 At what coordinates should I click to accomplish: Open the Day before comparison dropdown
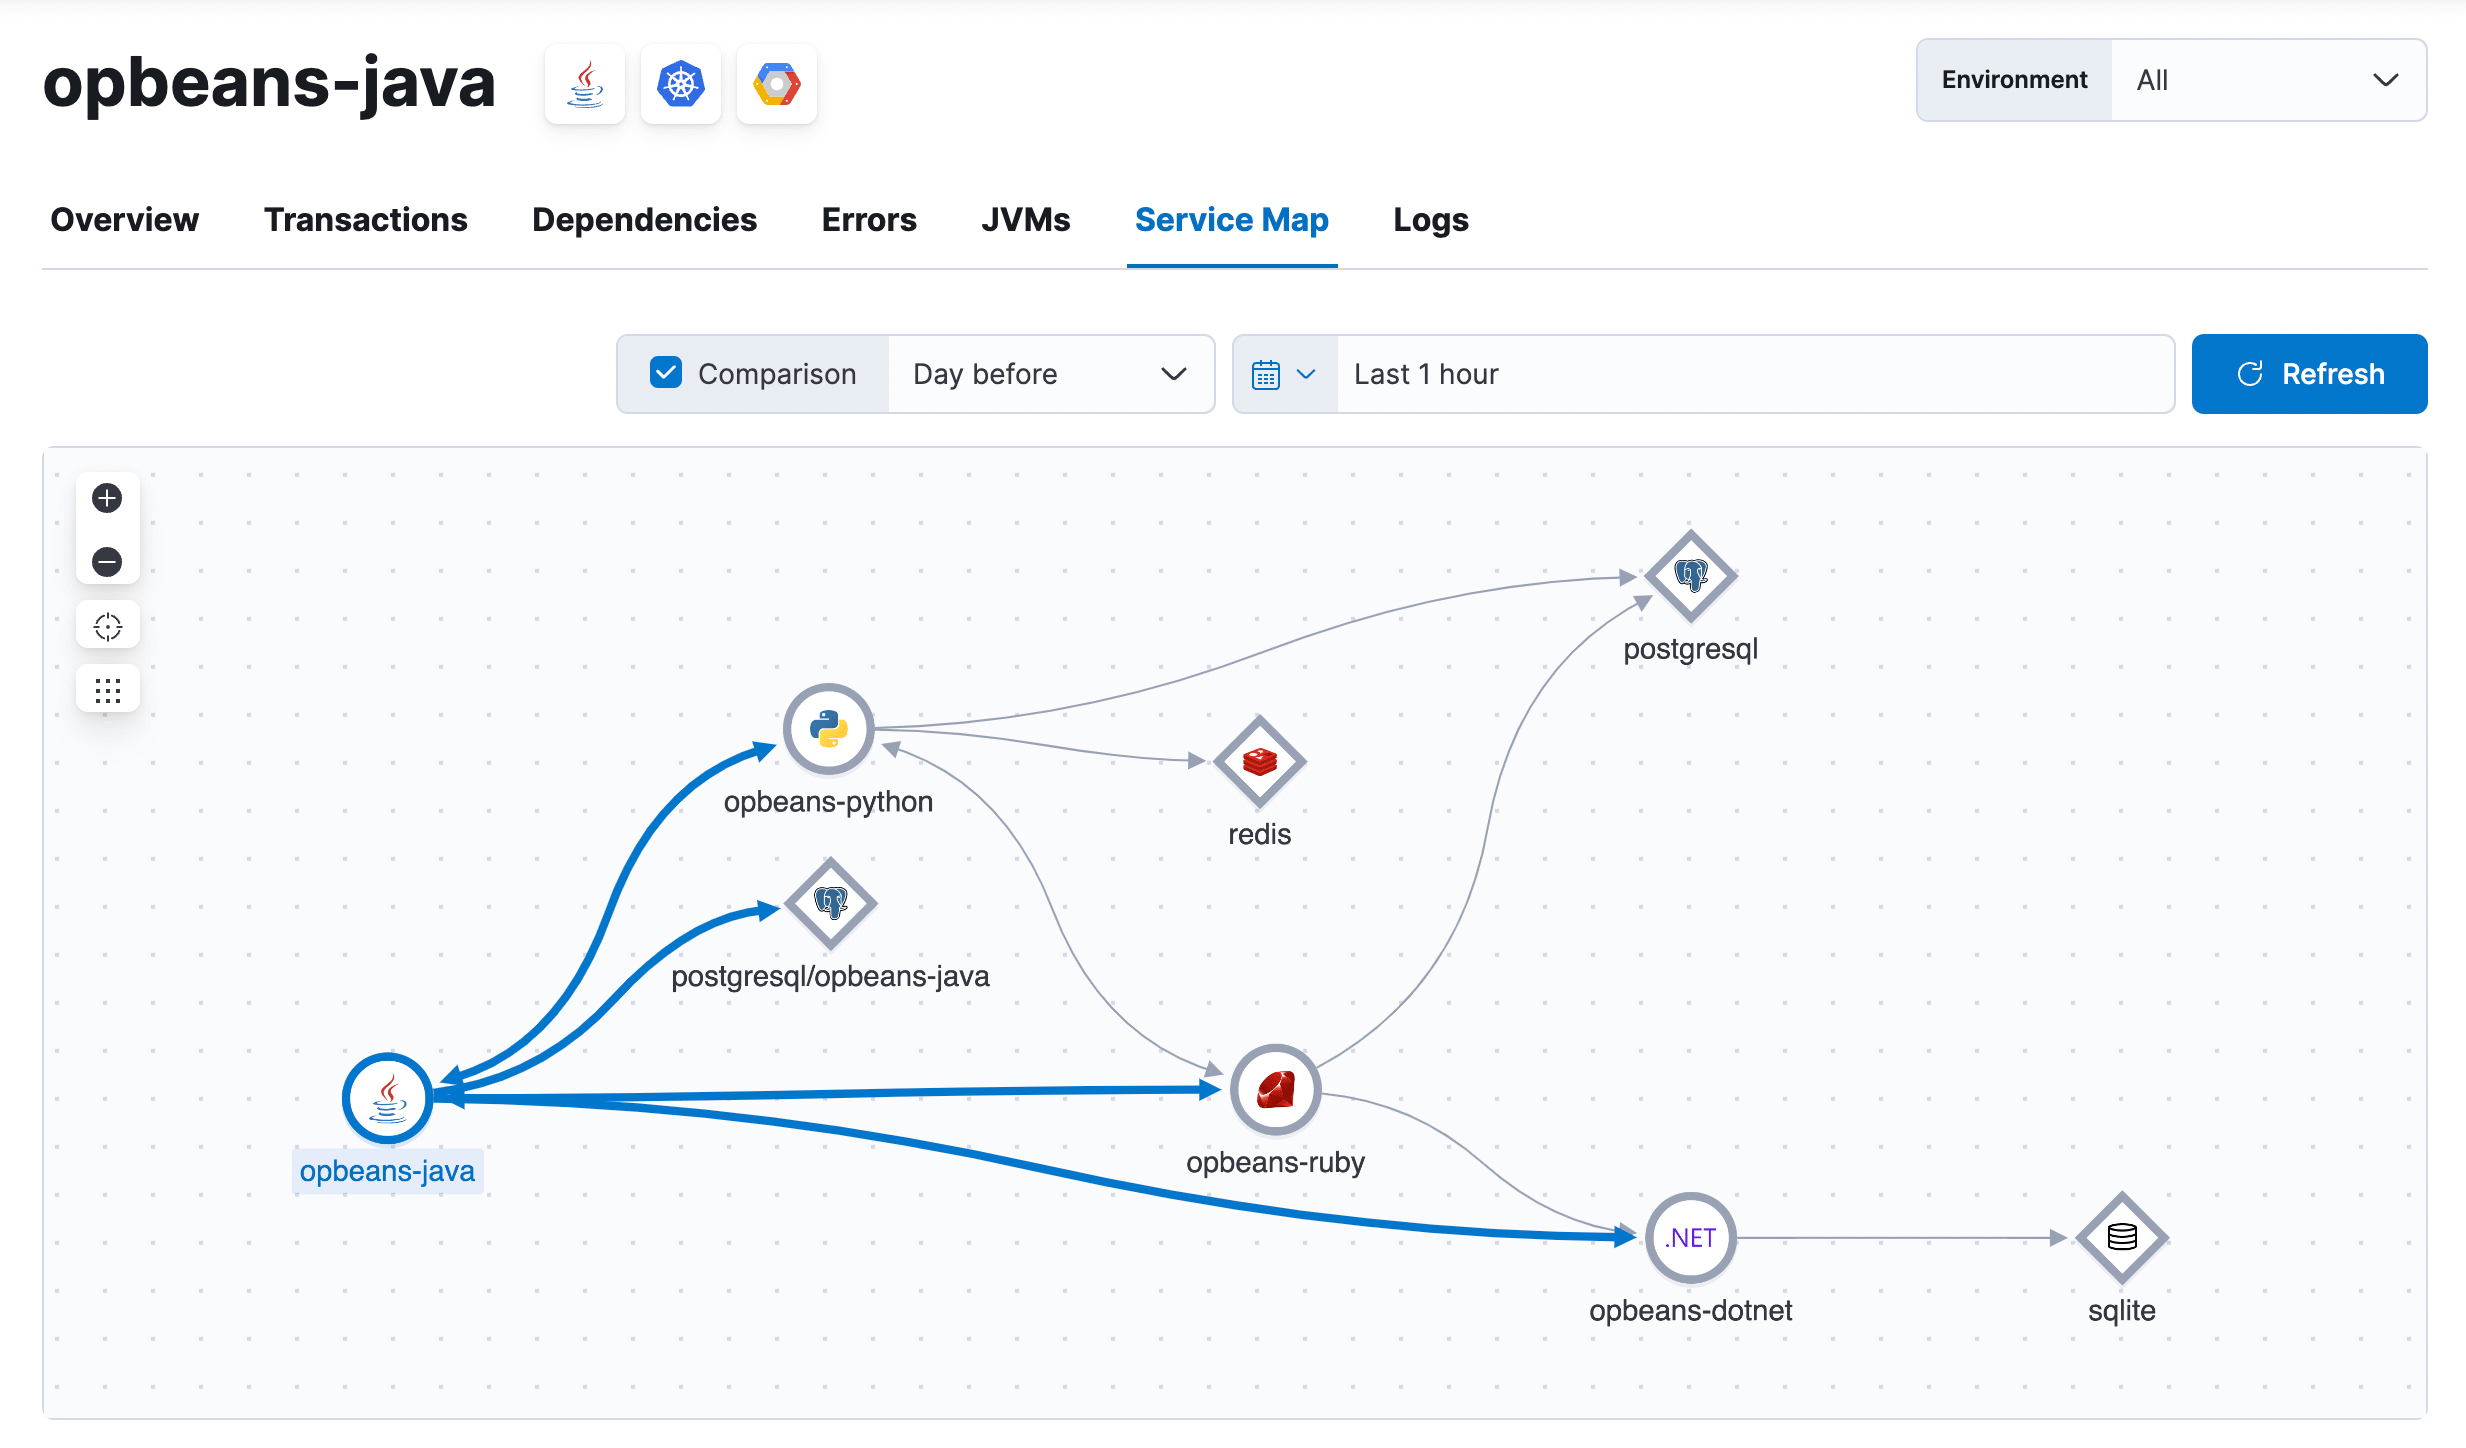pyautogui.click(x=1050, y=374)
